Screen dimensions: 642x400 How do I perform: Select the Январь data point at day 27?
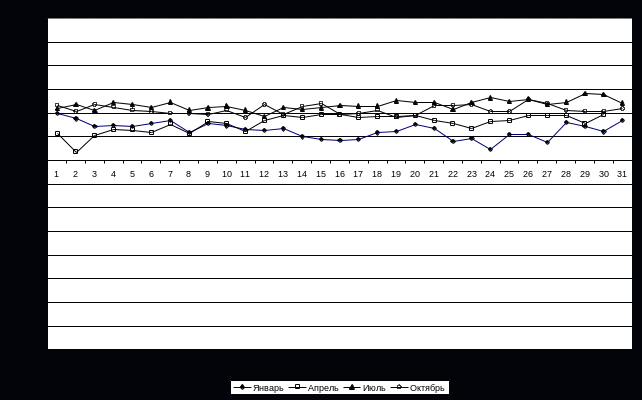[547, 142]
